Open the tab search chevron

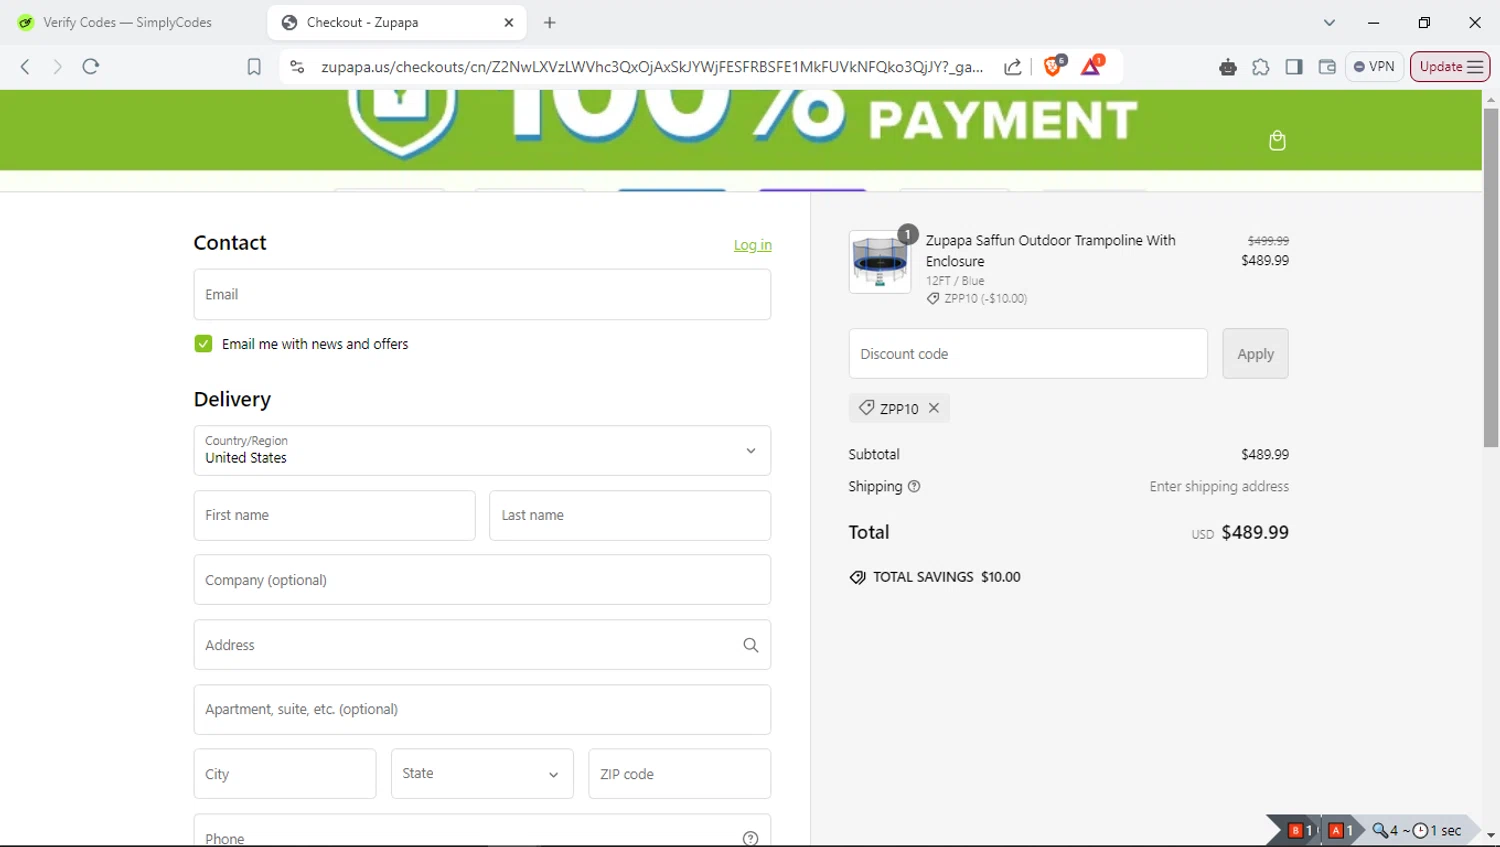coord(1329,22)
